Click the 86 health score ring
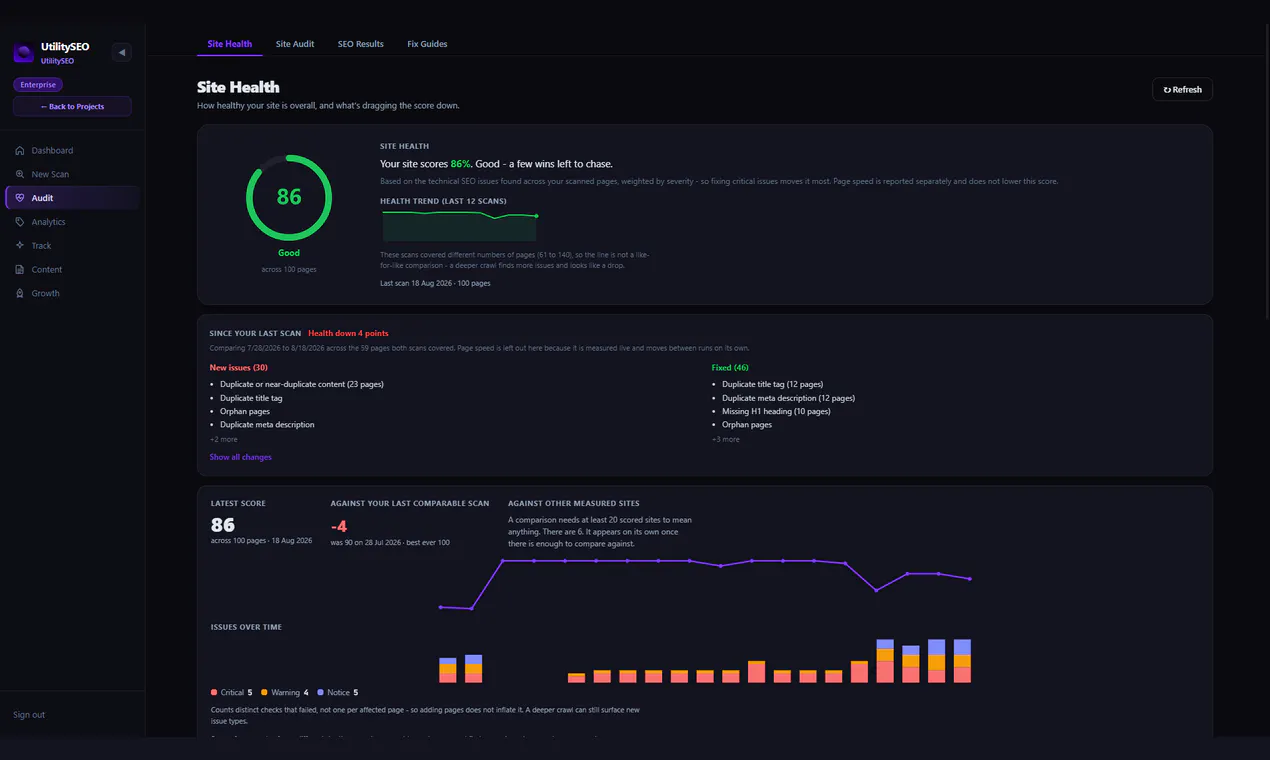The image size is (1270, 760). (x=289, y=197)
